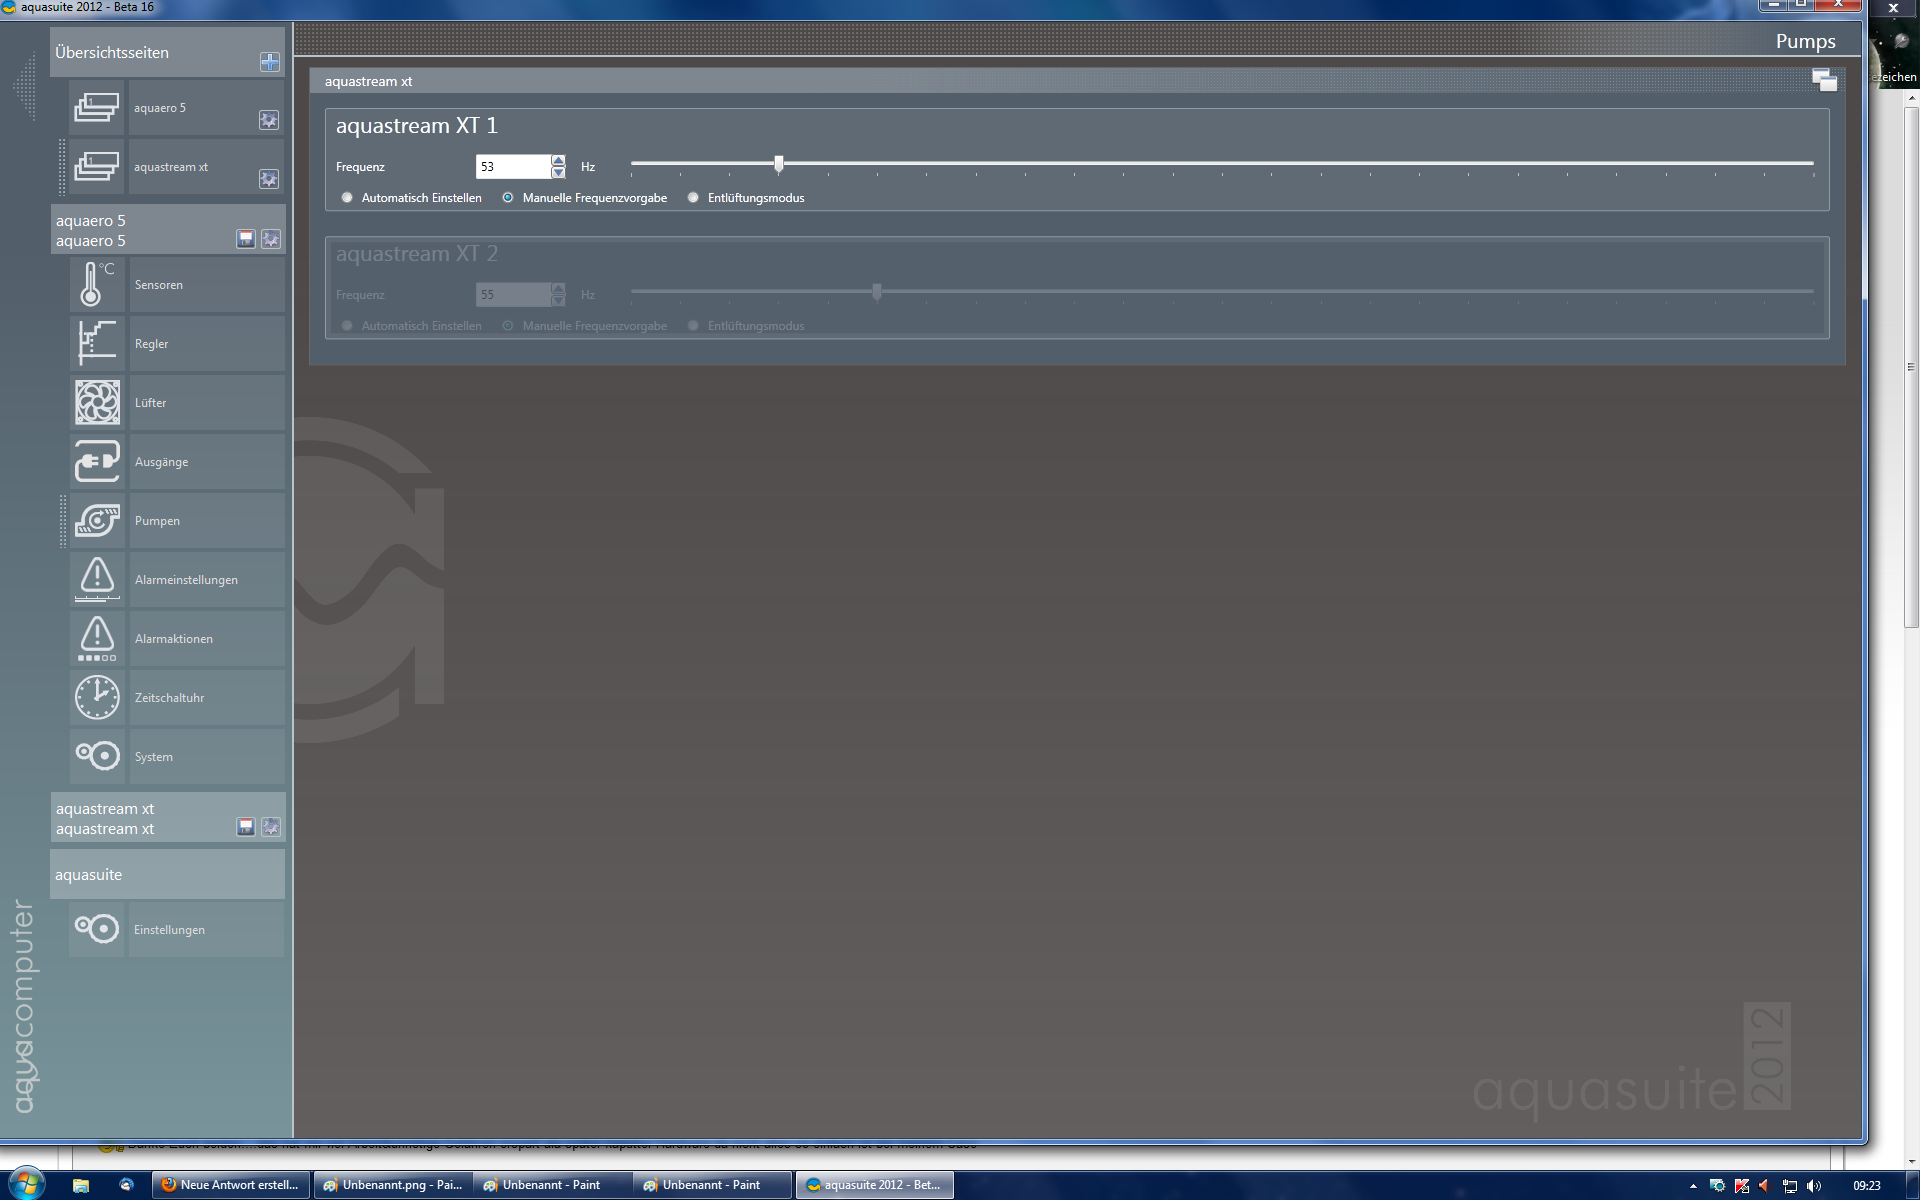
Task: Switch to Unbenannt.png Paint in taskbar
Action: [392, 1185]
